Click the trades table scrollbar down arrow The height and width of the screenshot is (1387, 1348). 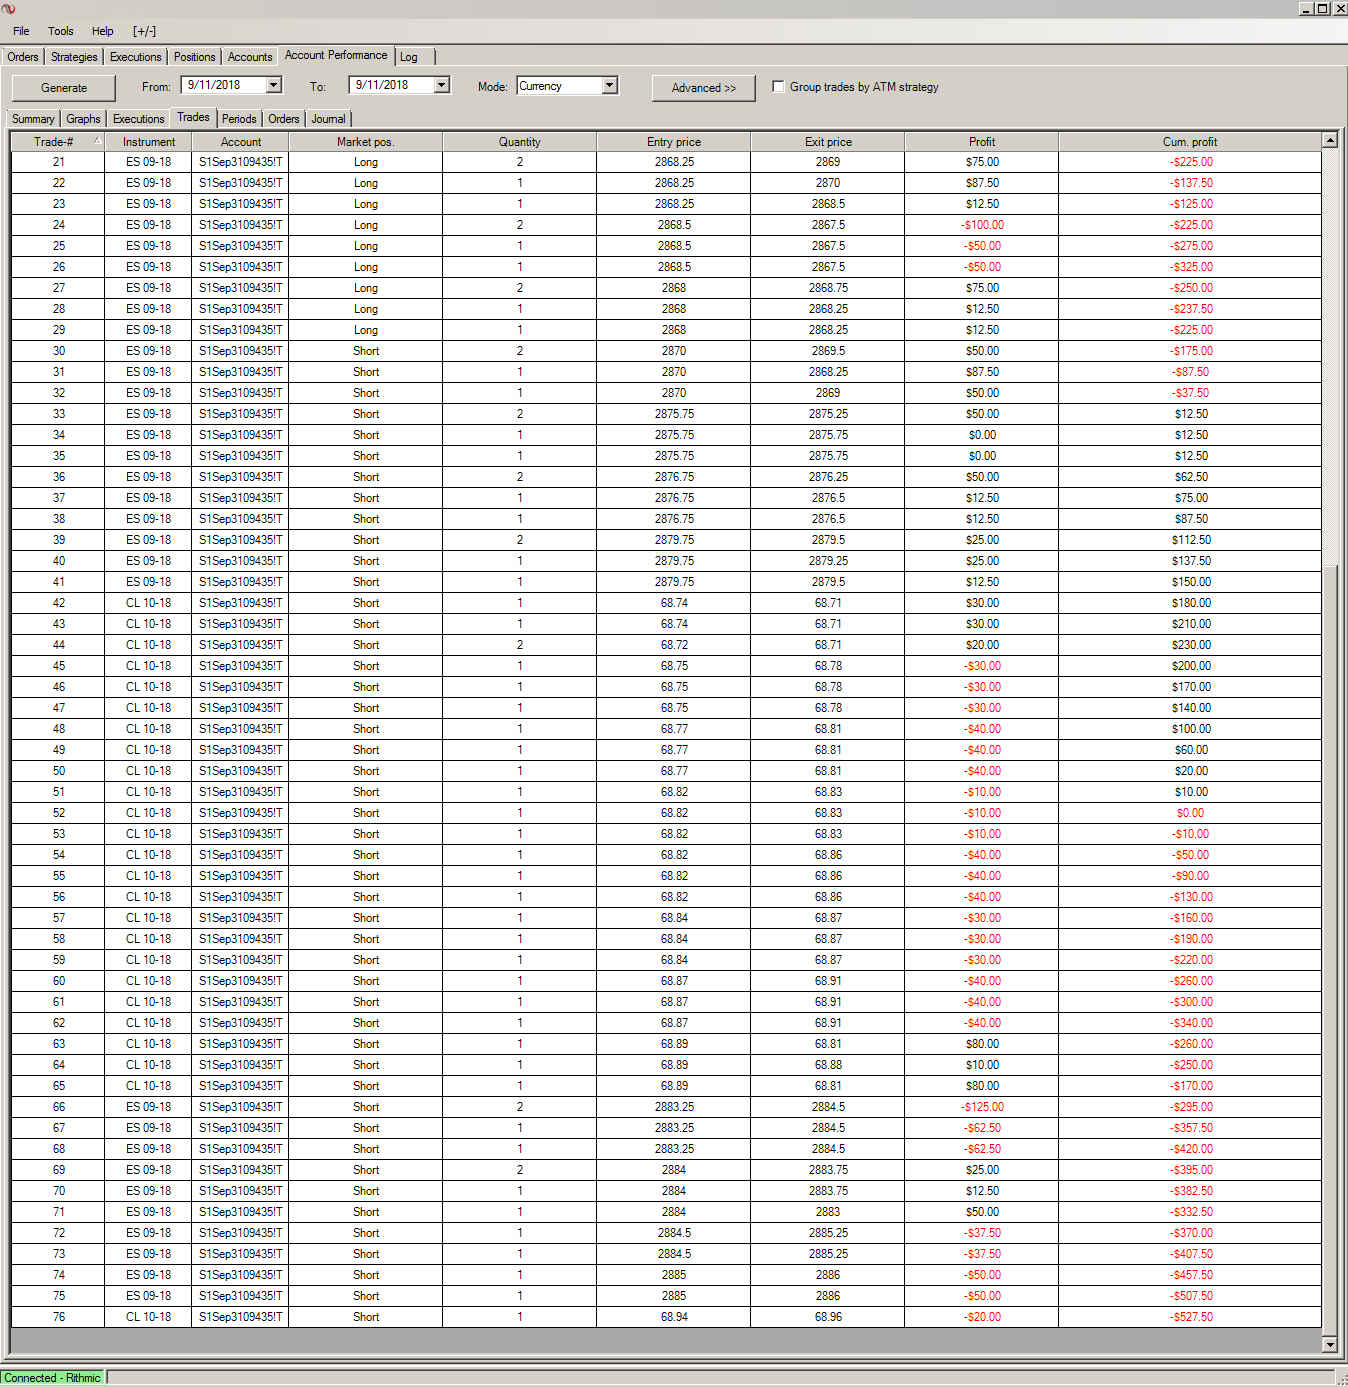coord(1330,1345)
